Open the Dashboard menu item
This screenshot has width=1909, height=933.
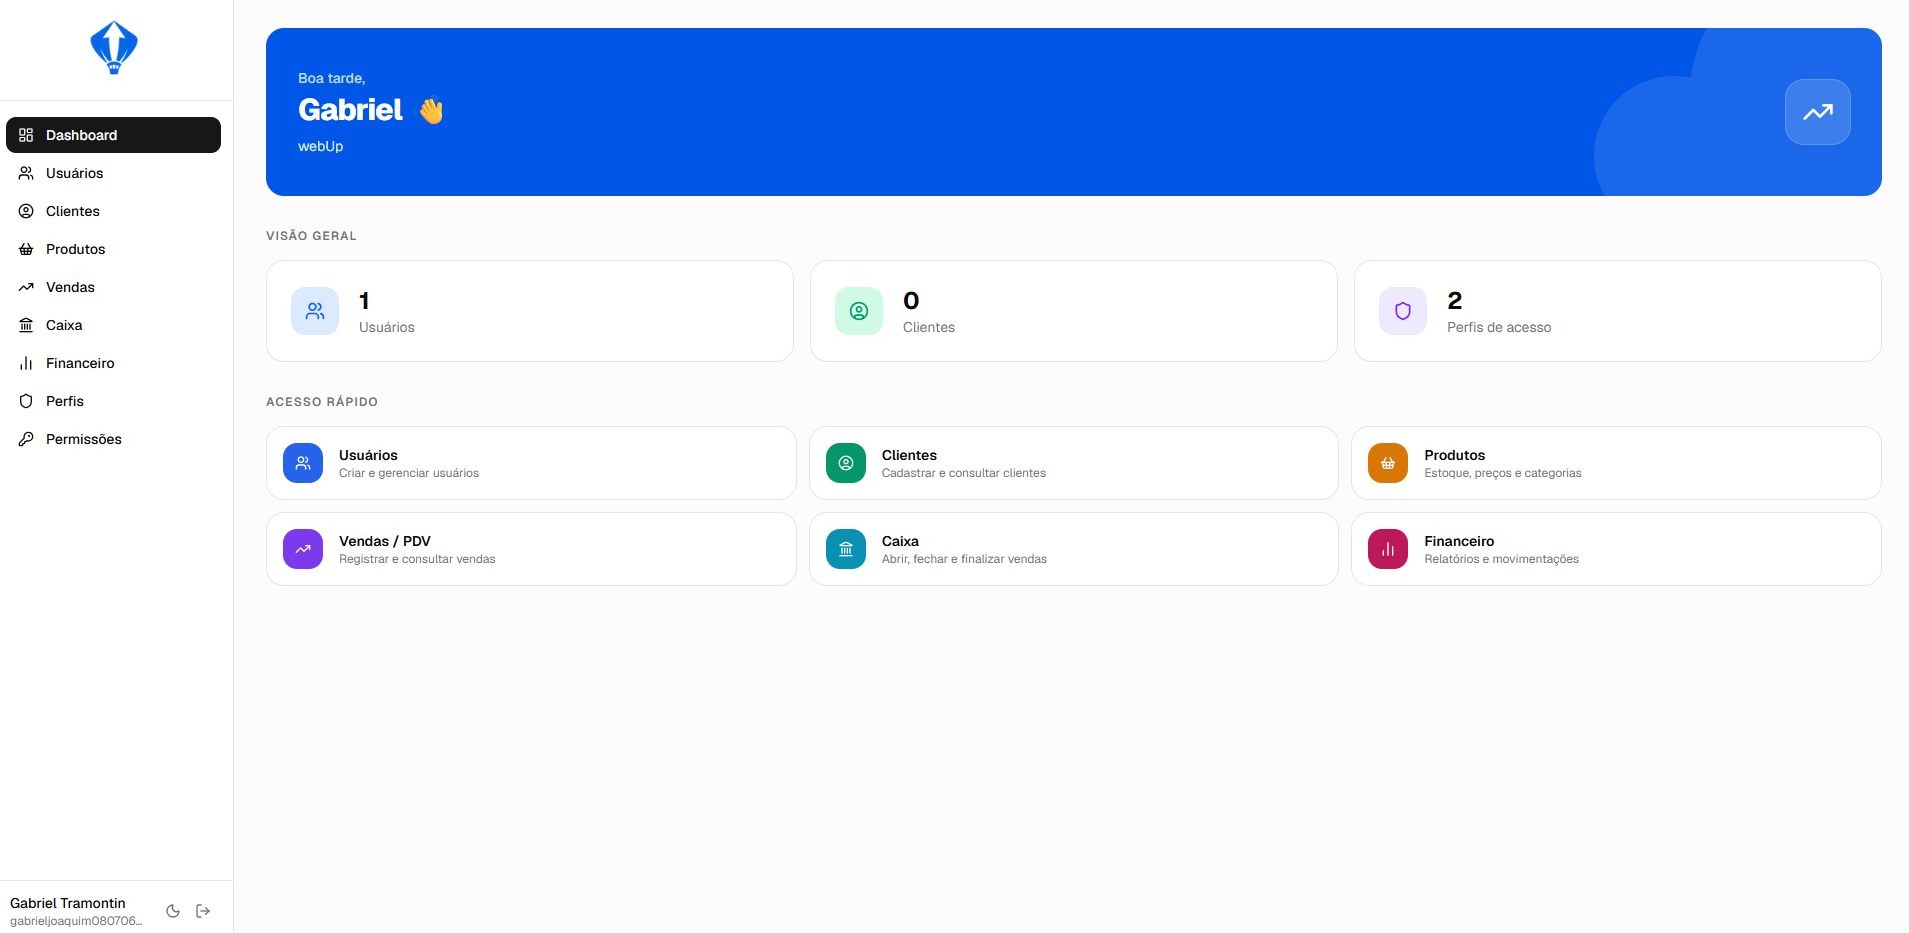point(113,135)
